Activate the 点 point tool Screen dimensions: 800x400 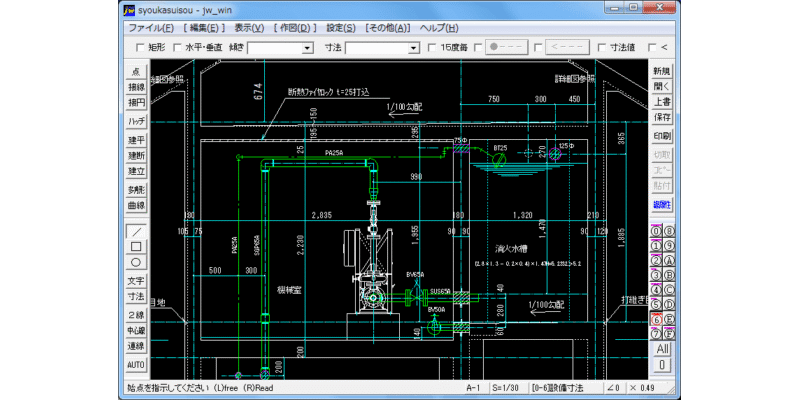tap(136, 72)
